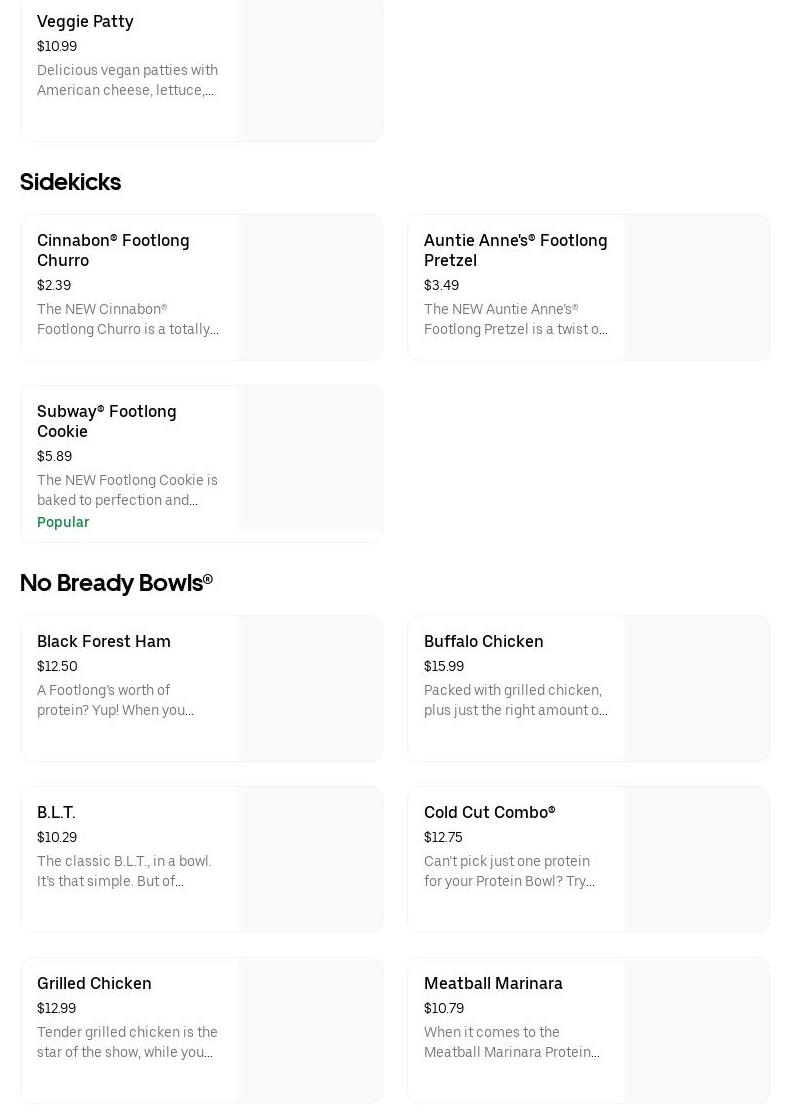Select the Buffalo Chicken image thumbnail
The width and height of the screenshot is (804, 1116).
pyautogui.click(x=696, y=688)
